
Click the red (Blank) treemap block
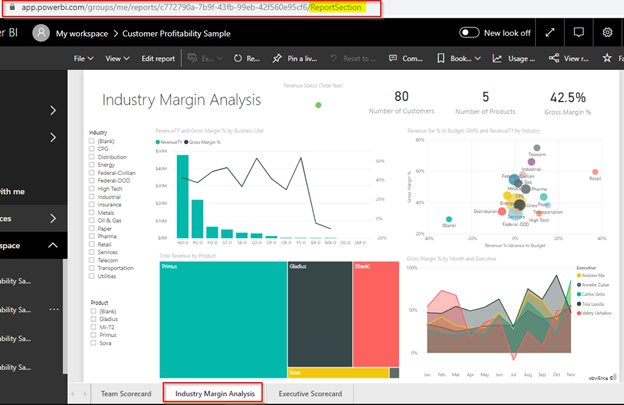pos(376,314)
